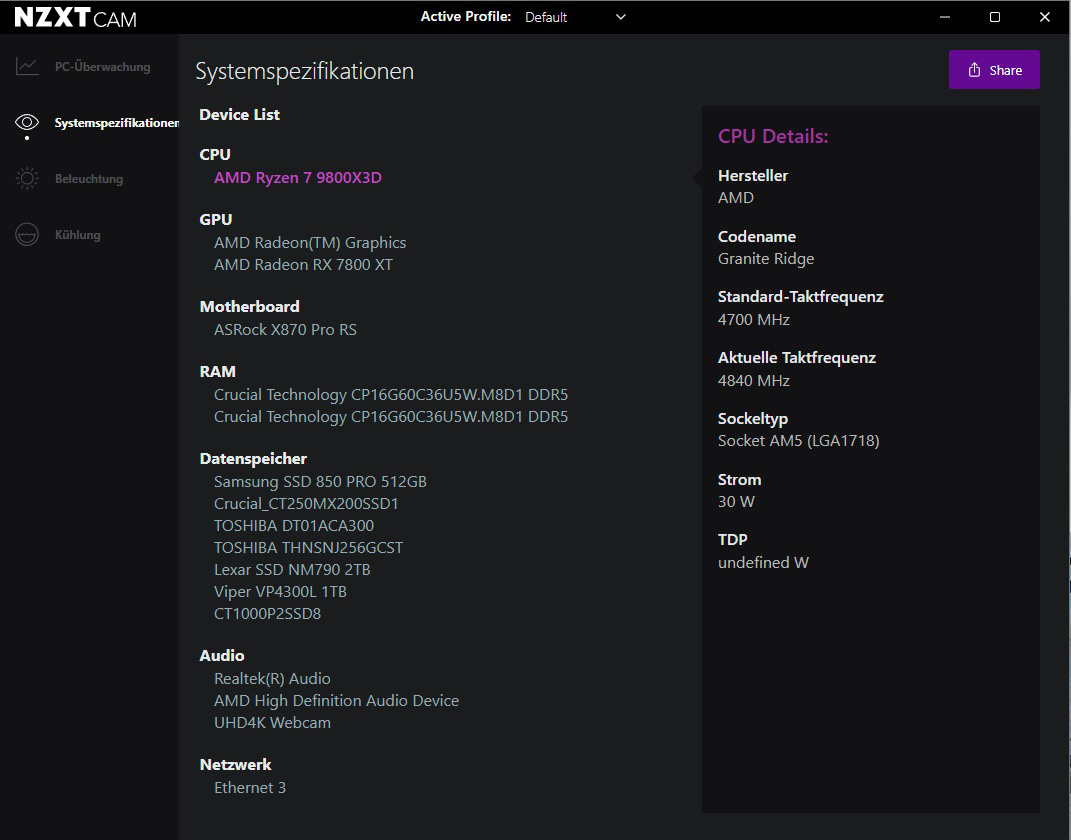Expand the Active Profile dropdown arrow
Image resolution: width=1071 pixels, height=840 pixels.
[620, 17]
